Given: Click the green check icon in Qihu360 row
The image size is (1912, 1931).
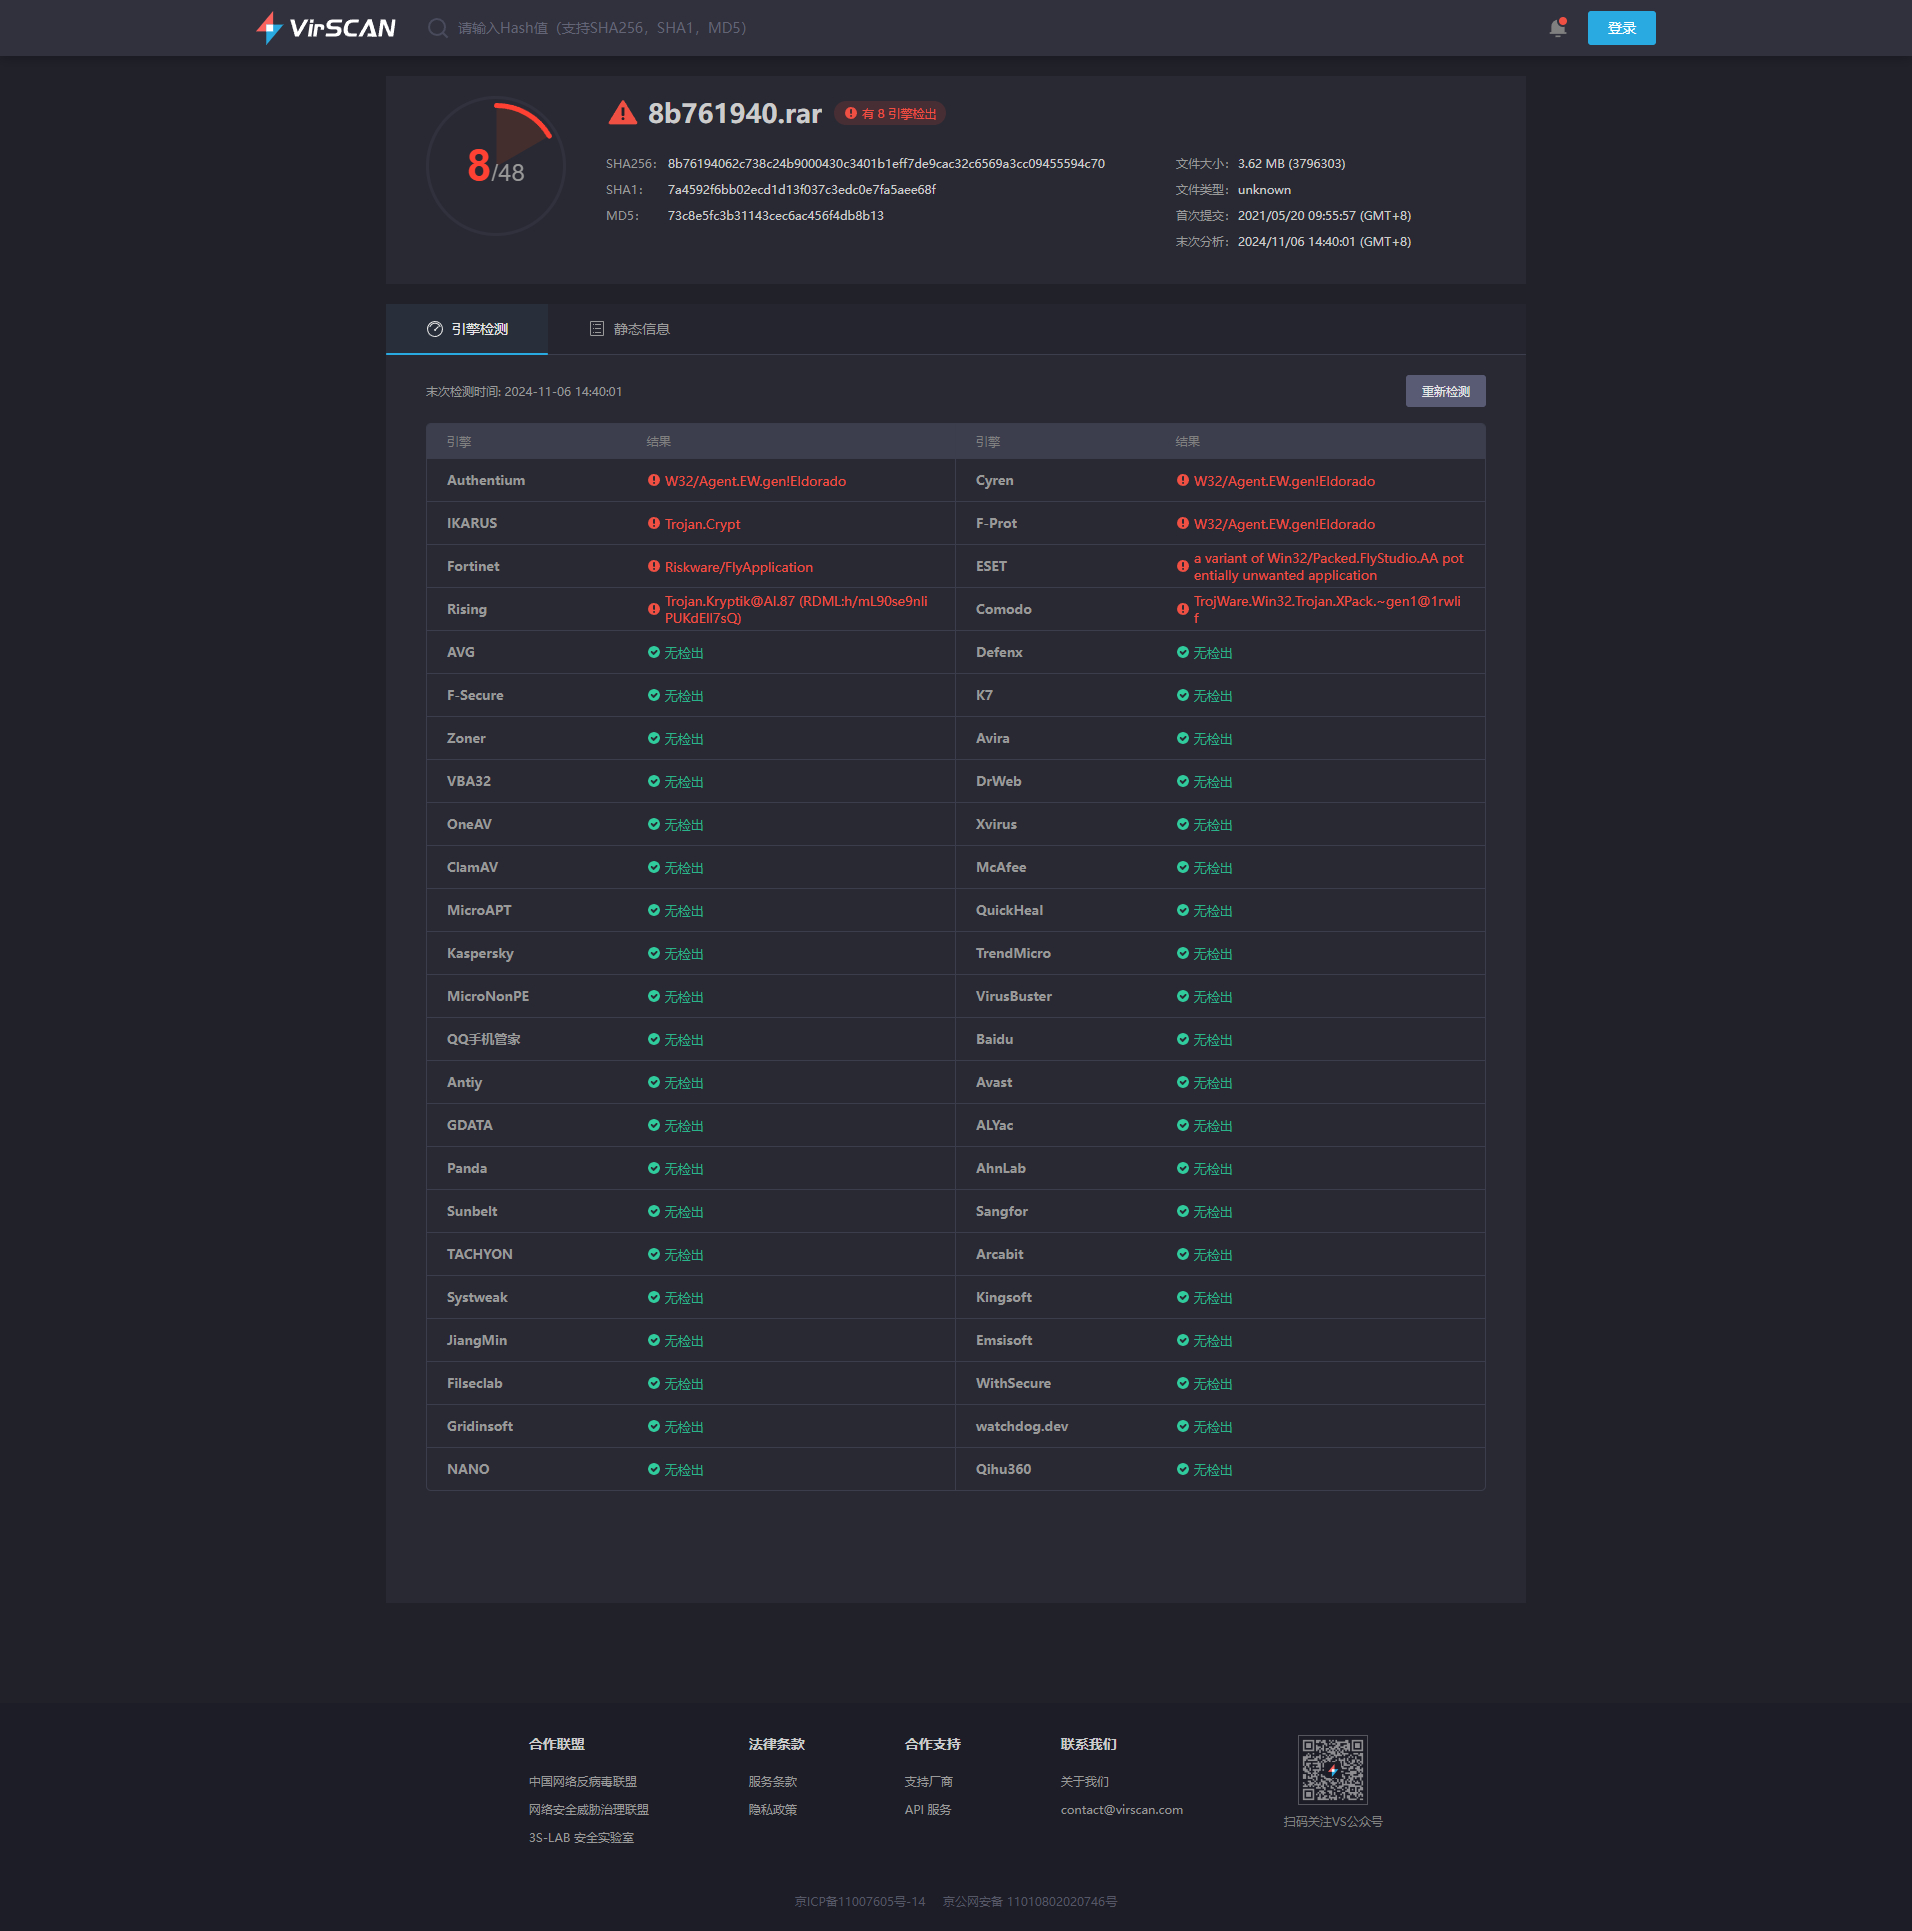Looking at the screenshot, I should 1183,1470.
